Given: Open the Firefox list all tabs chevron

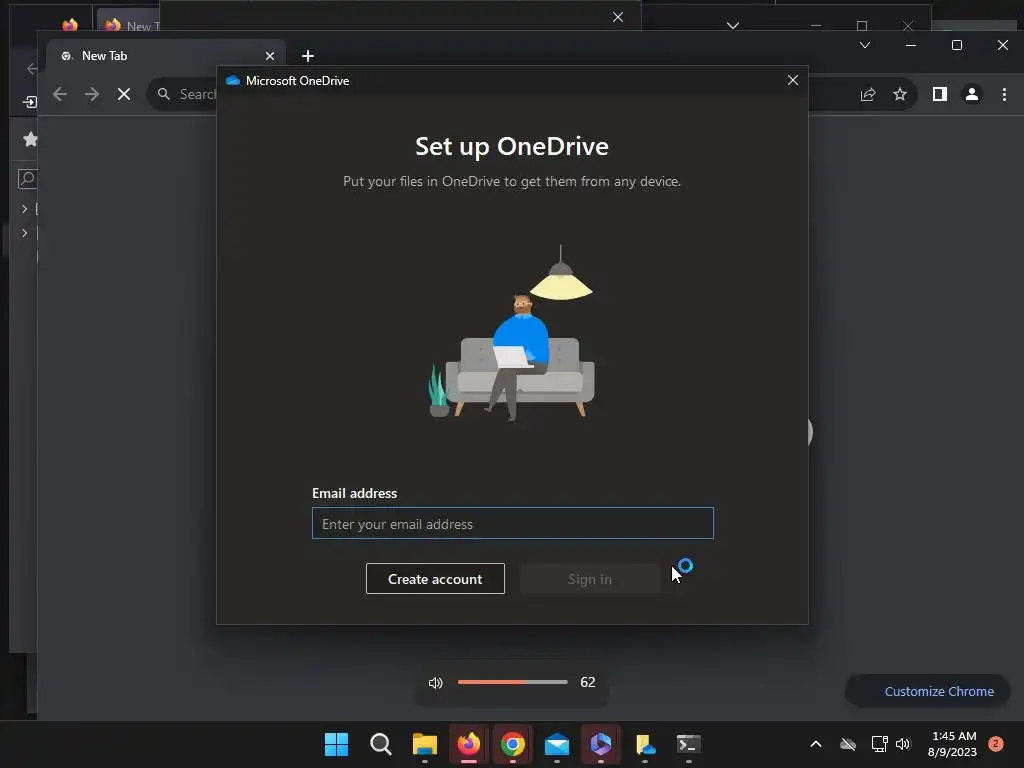Looking at the screenshot, I should click(x=733, y=25).
